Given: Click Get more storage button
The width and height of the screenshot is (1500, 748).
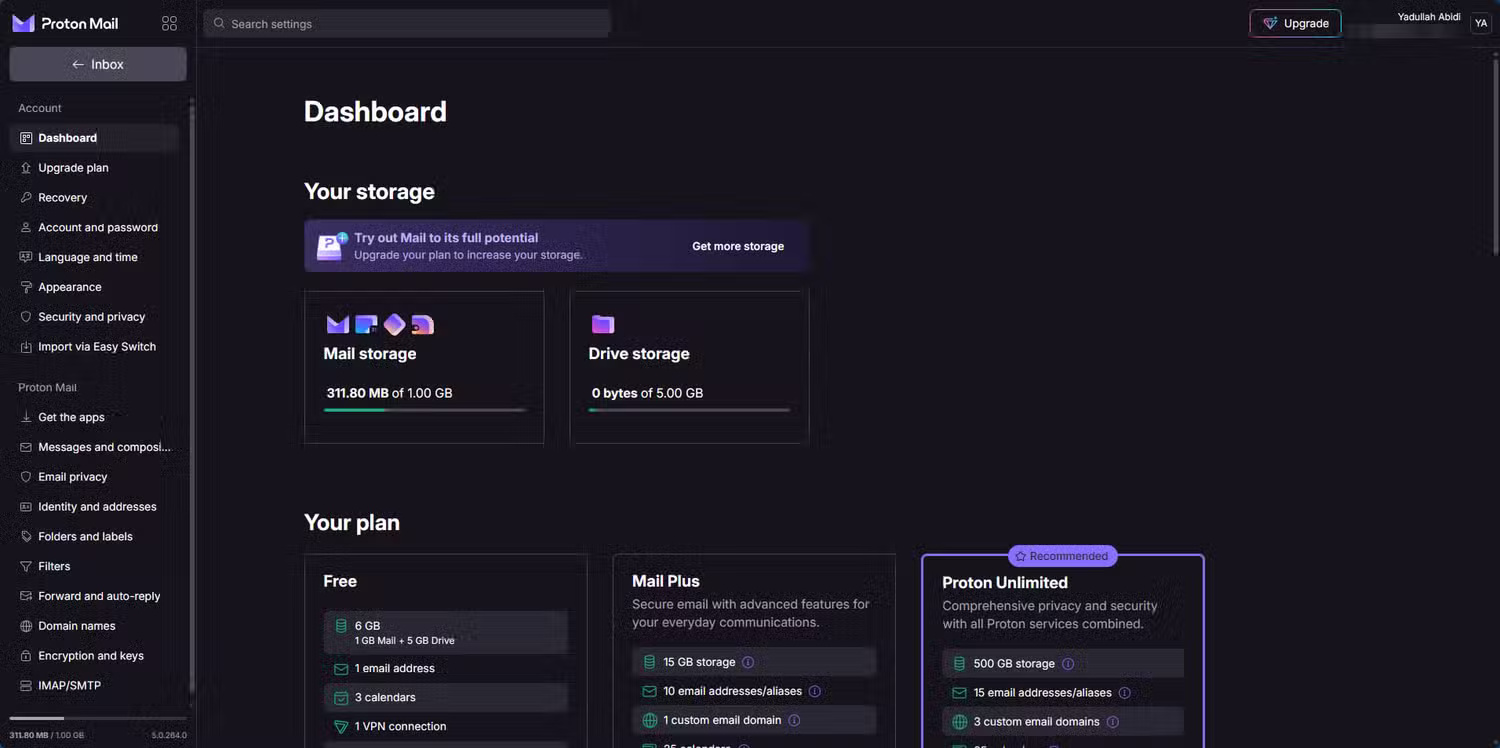Looking at the screenshot, I should tap(738, 246).
